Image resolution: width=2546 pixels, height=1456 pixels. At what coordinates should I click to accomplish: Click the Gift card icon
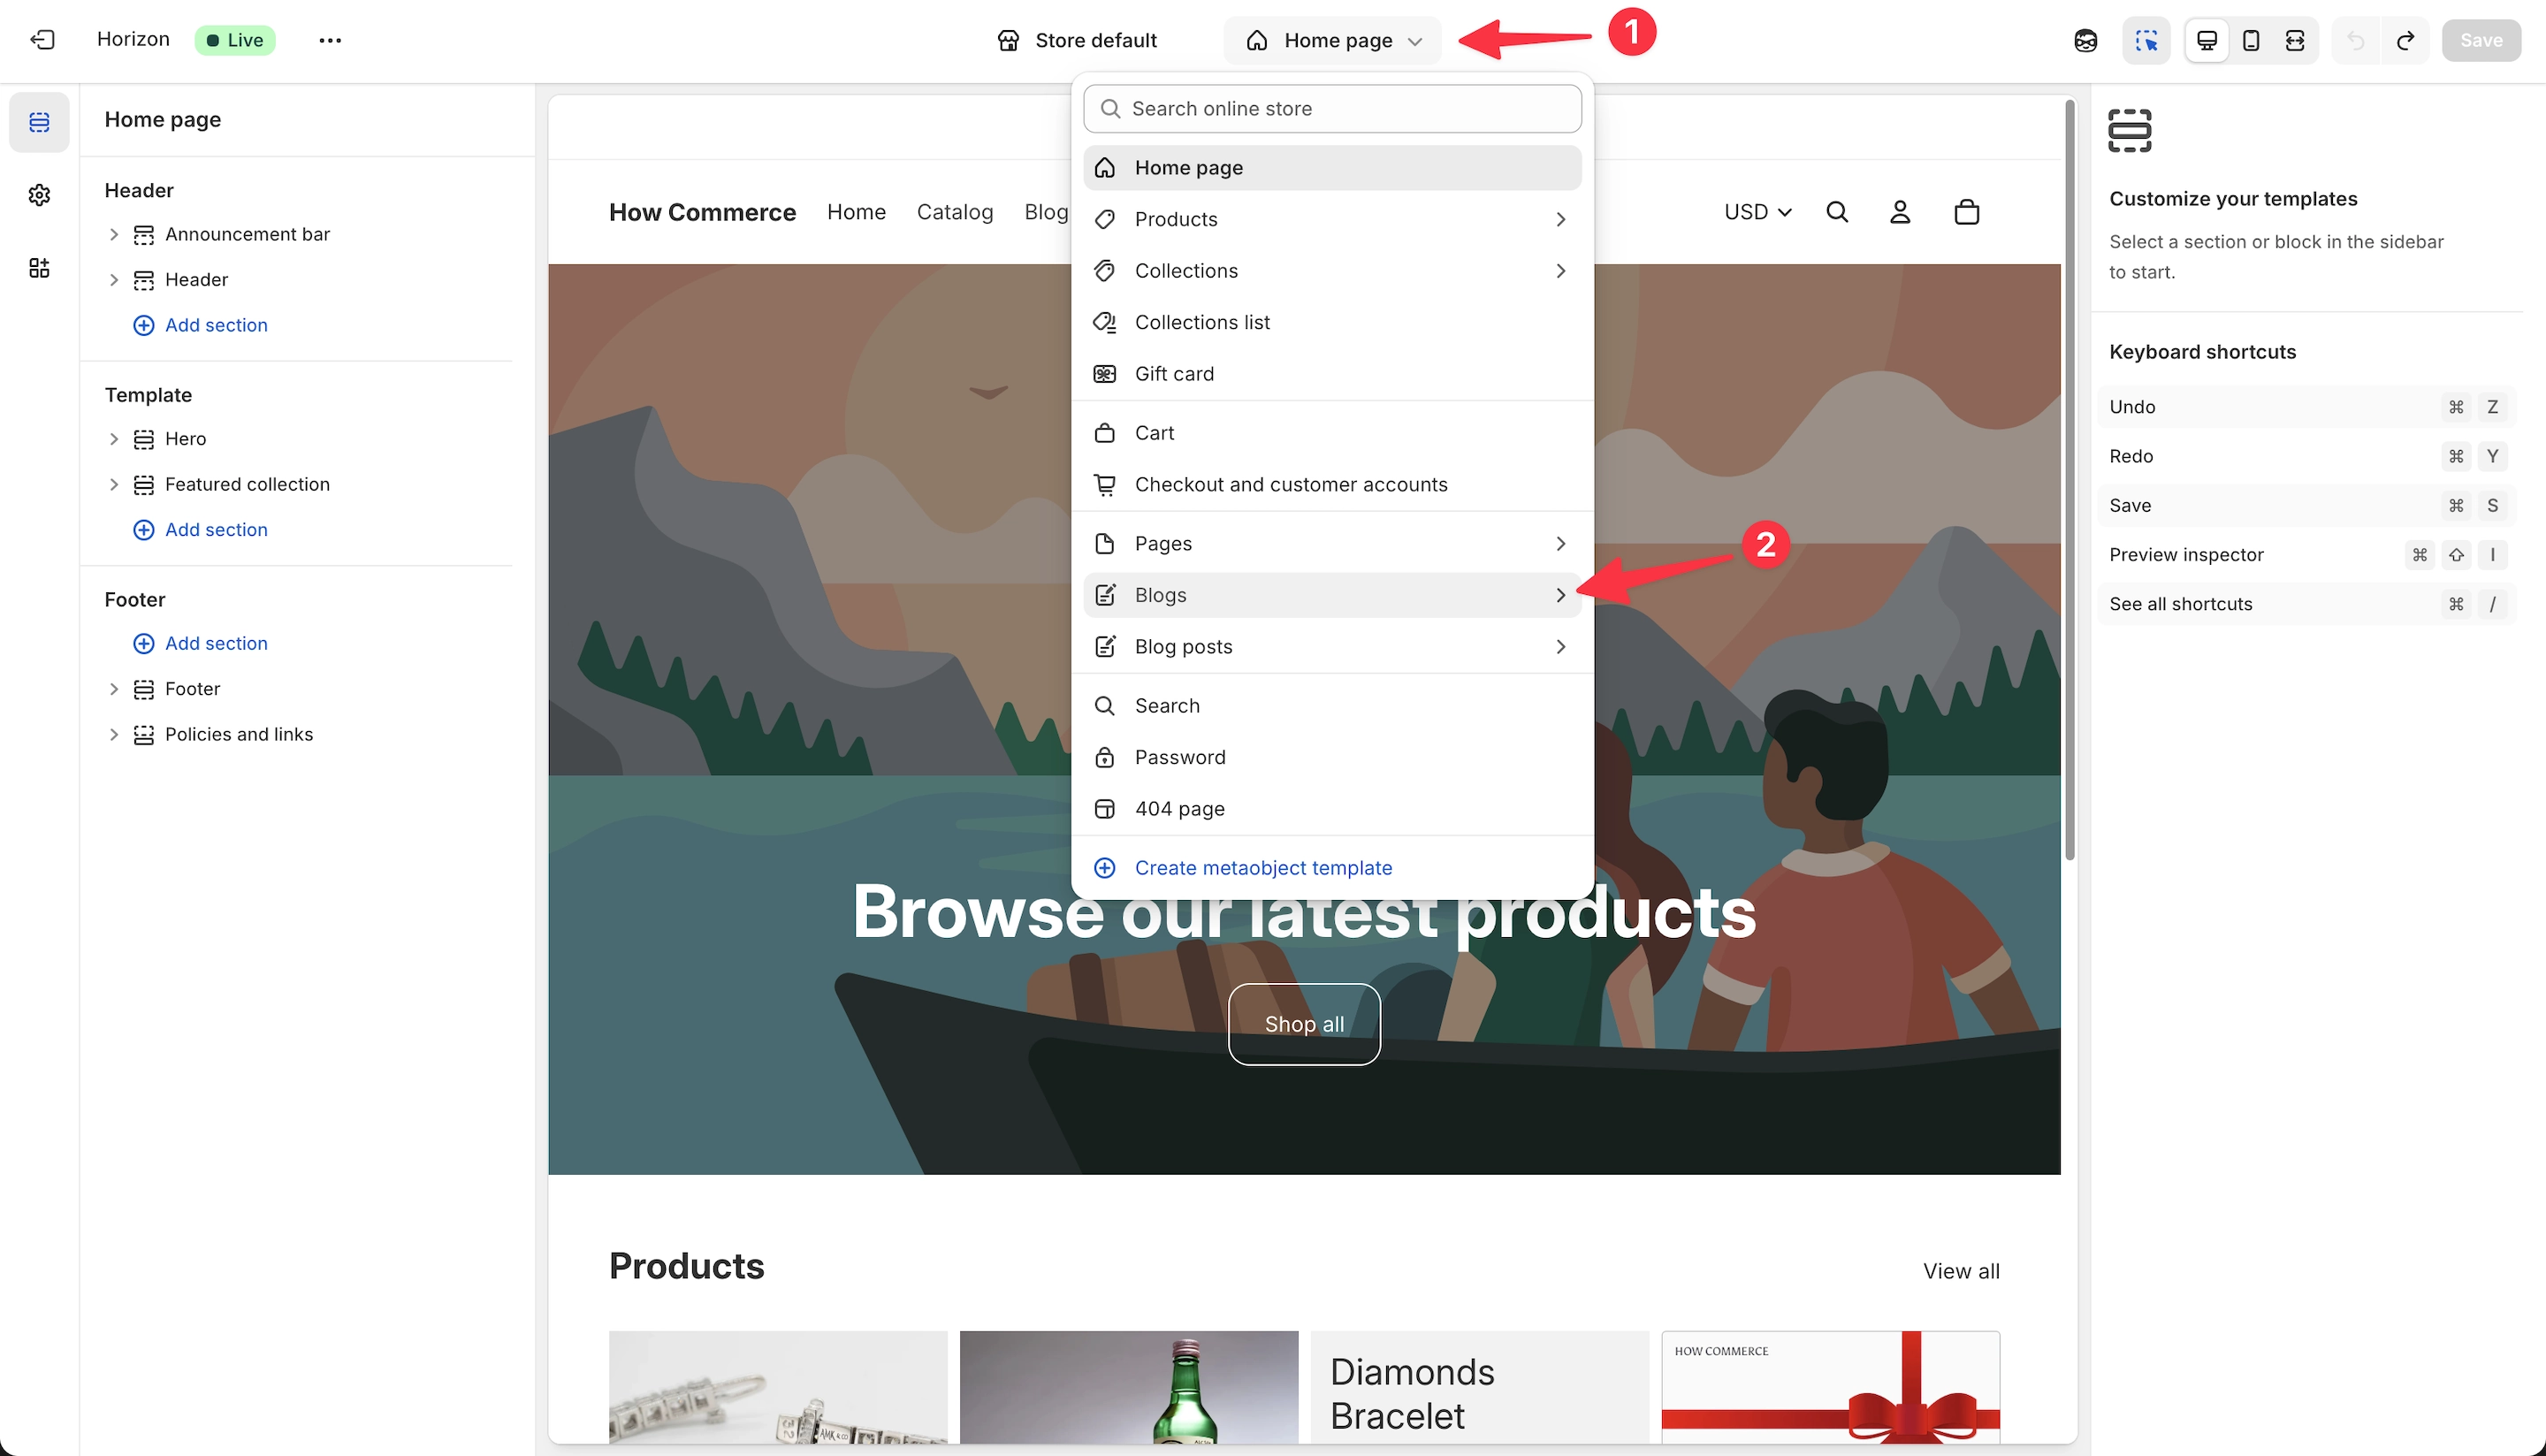[1104, 374]
